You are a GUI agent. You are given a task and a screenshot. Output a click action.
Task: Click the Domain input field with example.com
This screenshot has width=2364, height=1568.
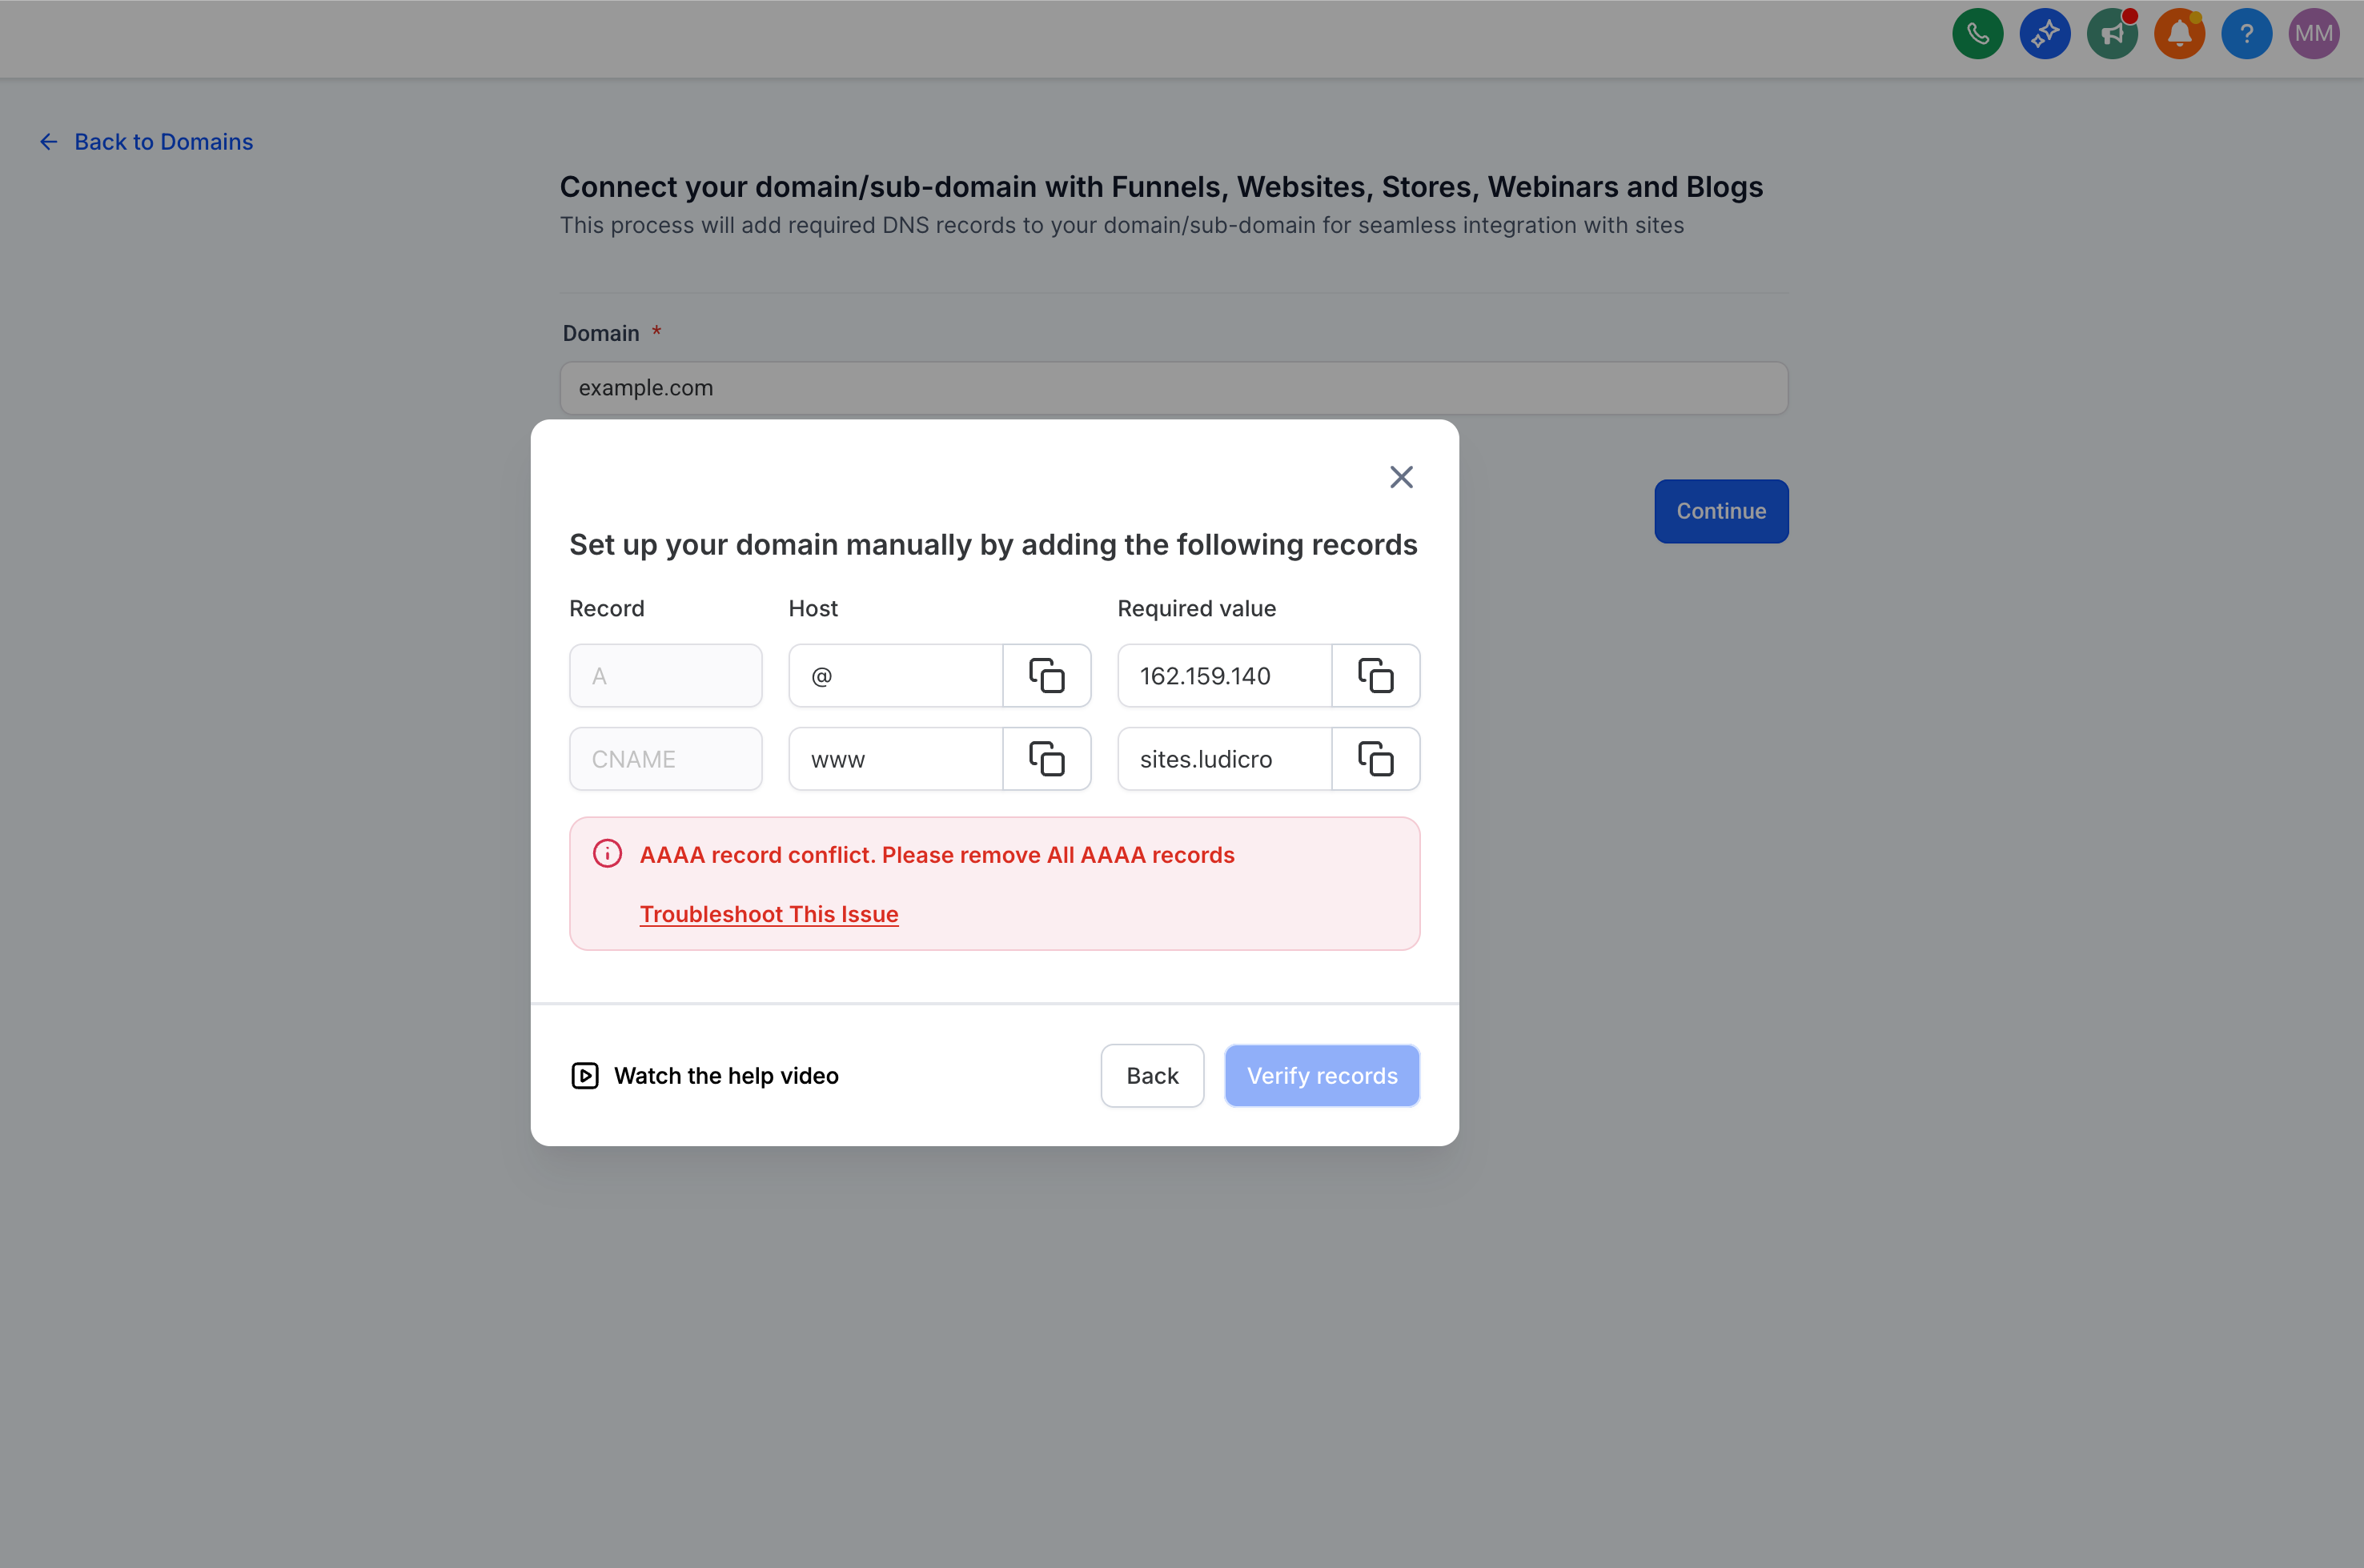click(x=1173, y=388)
